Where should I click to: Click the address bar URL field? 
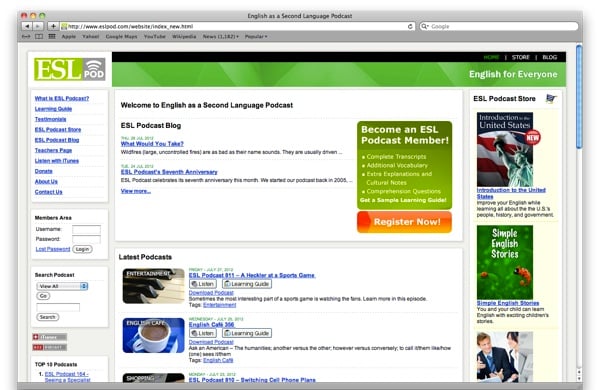pyautogui.click(x=237, y=26)
